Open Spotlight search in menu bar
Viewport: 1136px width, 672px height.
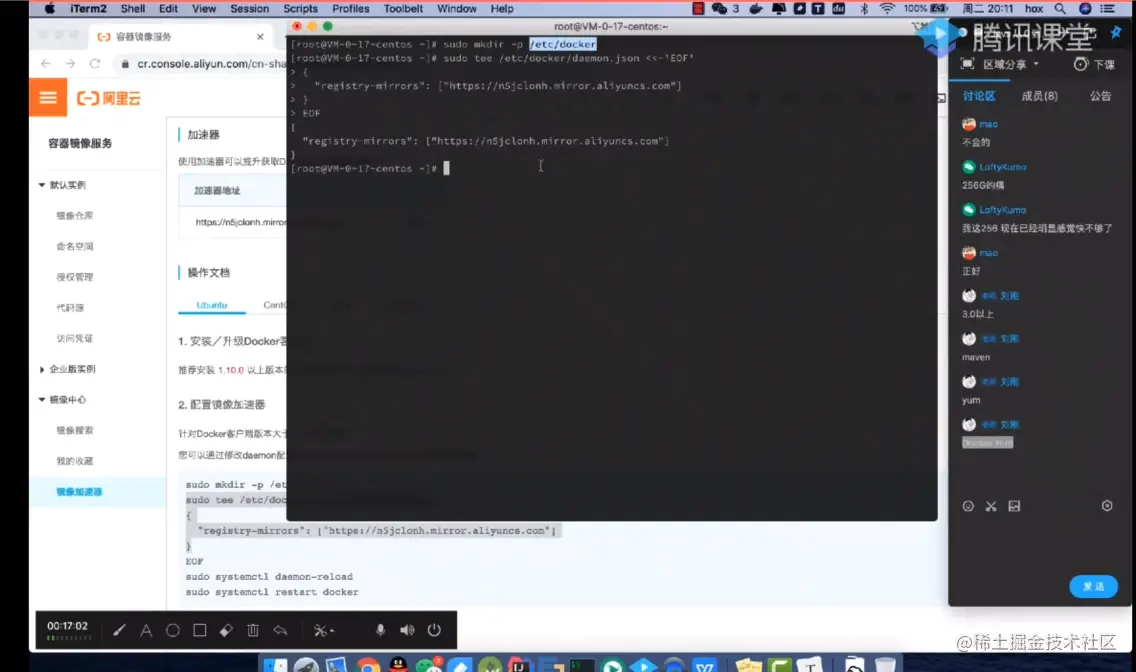[x=1060, y=9]
